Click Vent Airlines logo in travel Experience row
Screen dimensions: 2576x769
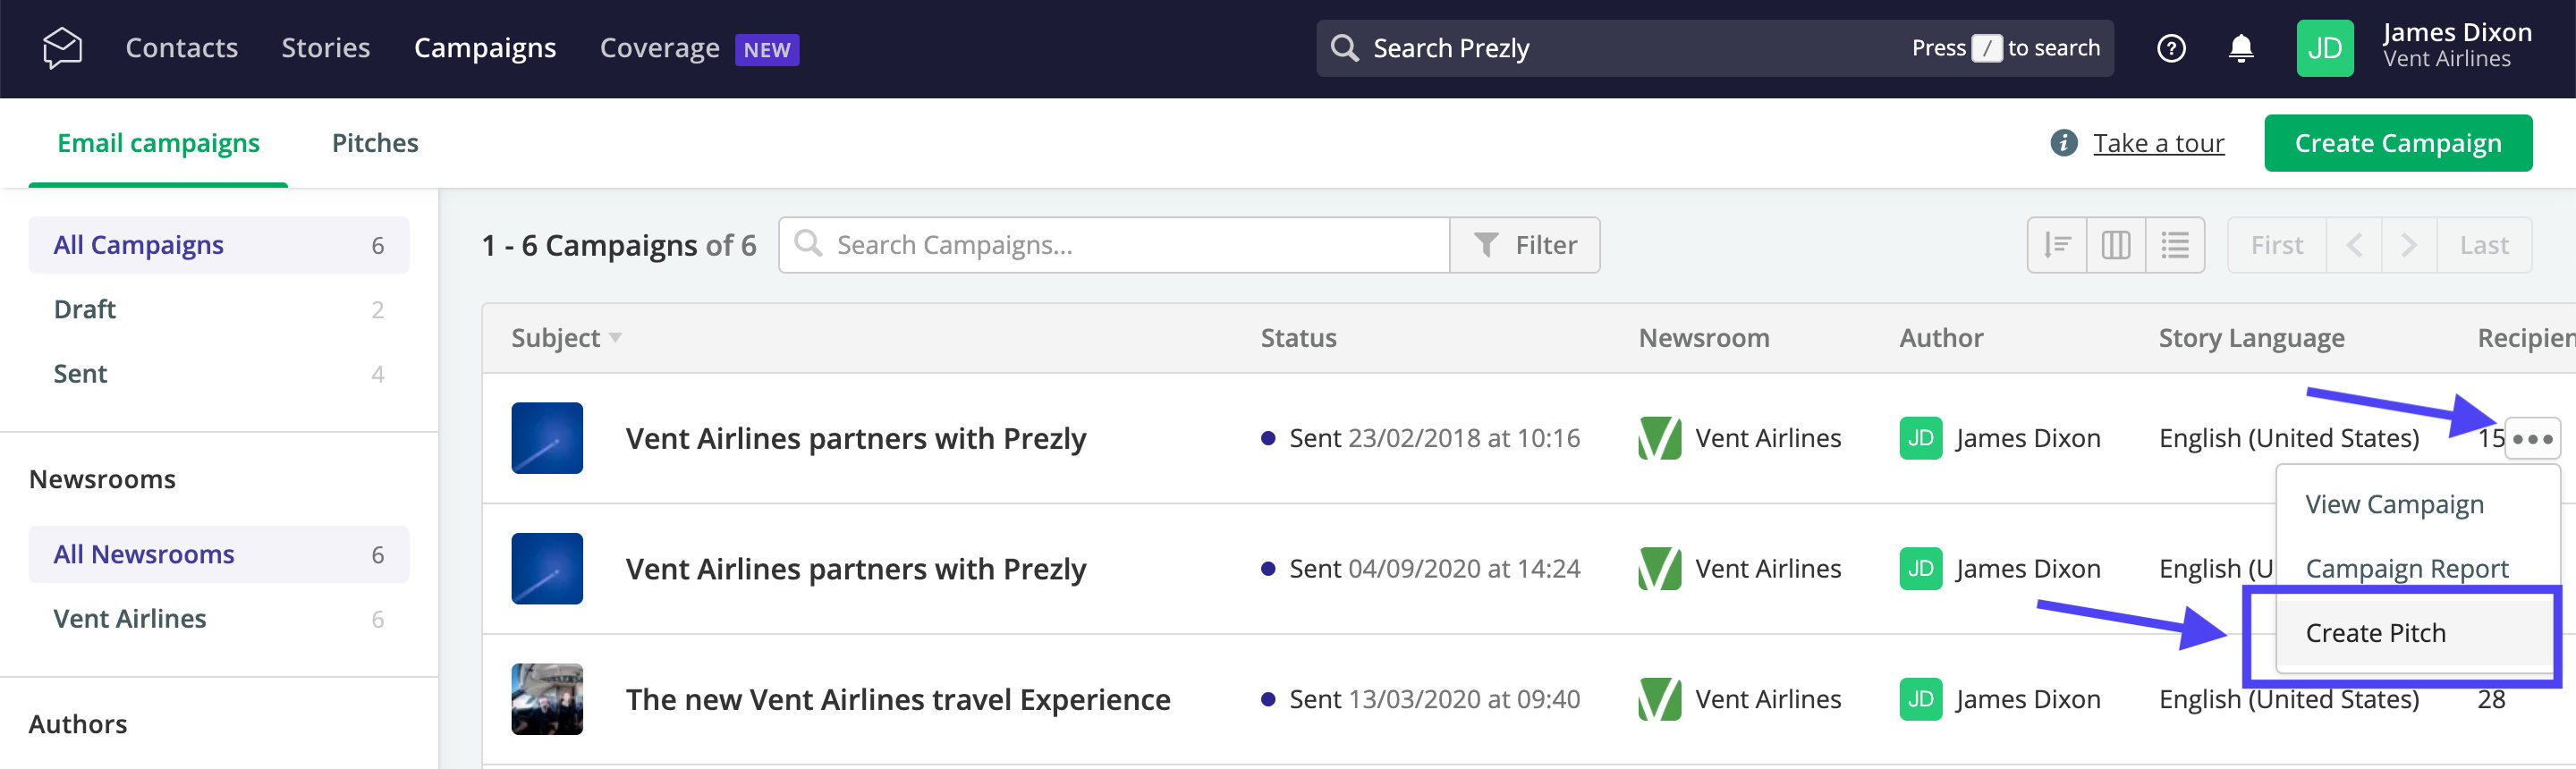pos(1660,699)
